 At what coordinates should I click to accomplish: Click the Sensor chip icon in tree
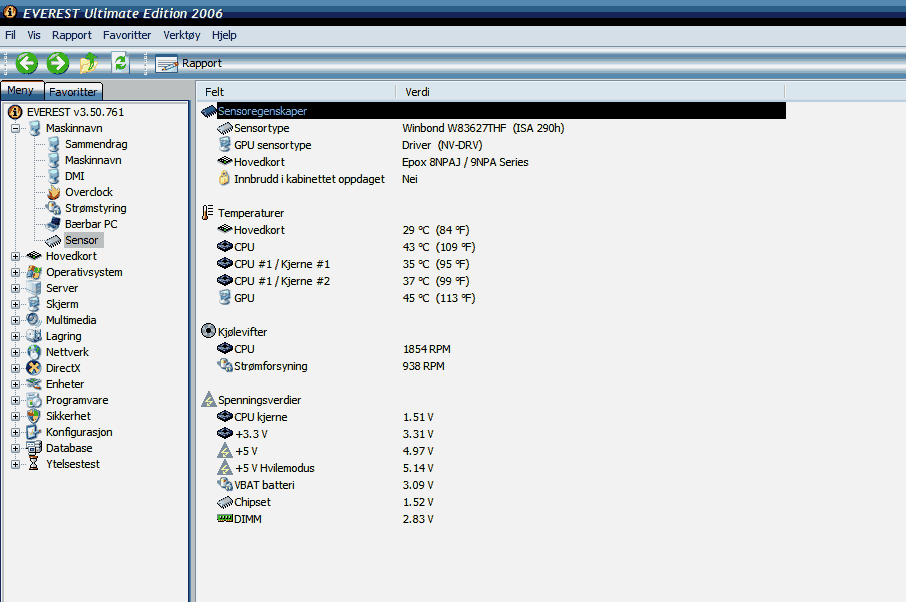pyautogui.click(x=54, y=240)
